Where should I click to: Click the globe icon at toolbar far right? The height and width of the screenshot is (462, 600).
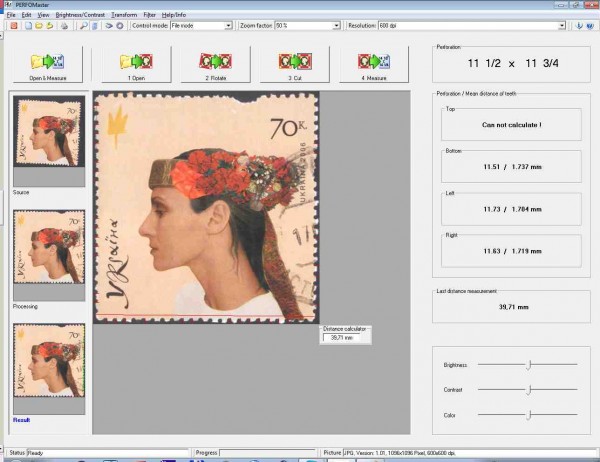590,26
